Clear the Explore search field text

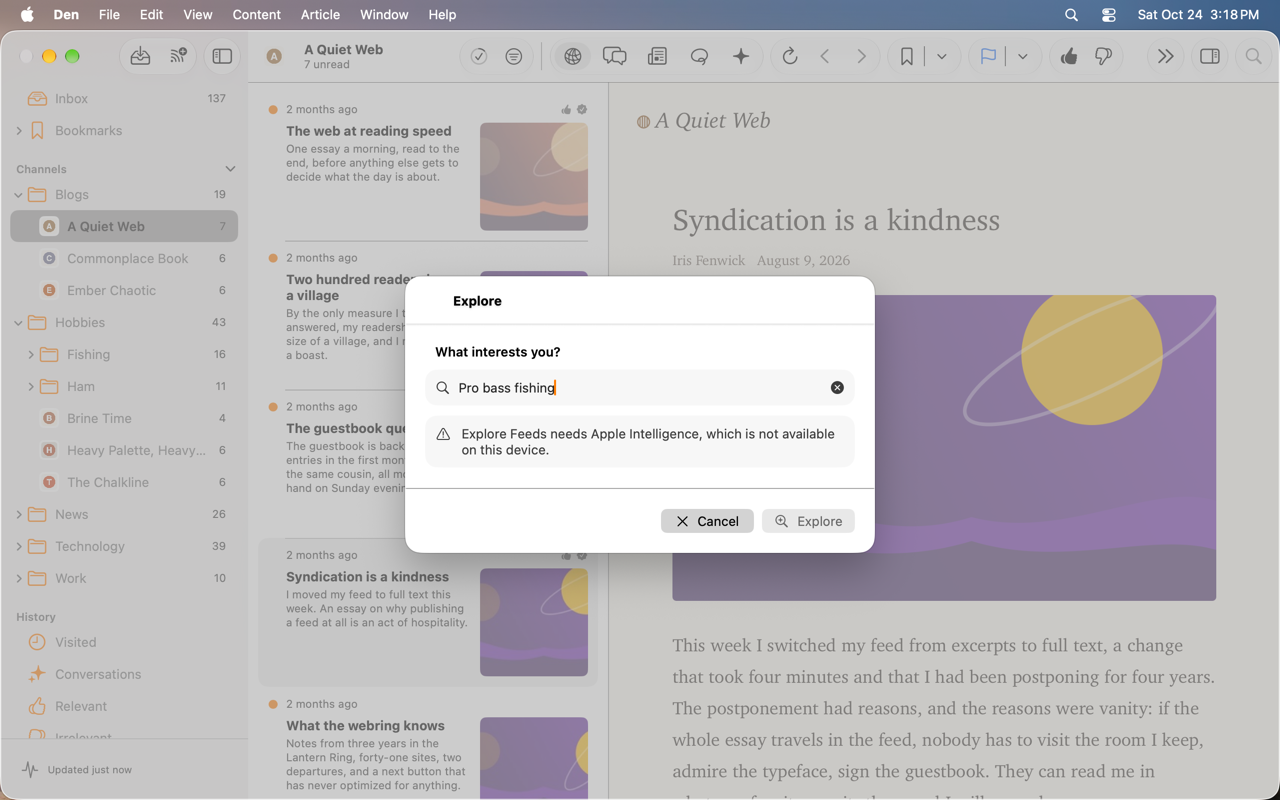click(837, 388)
